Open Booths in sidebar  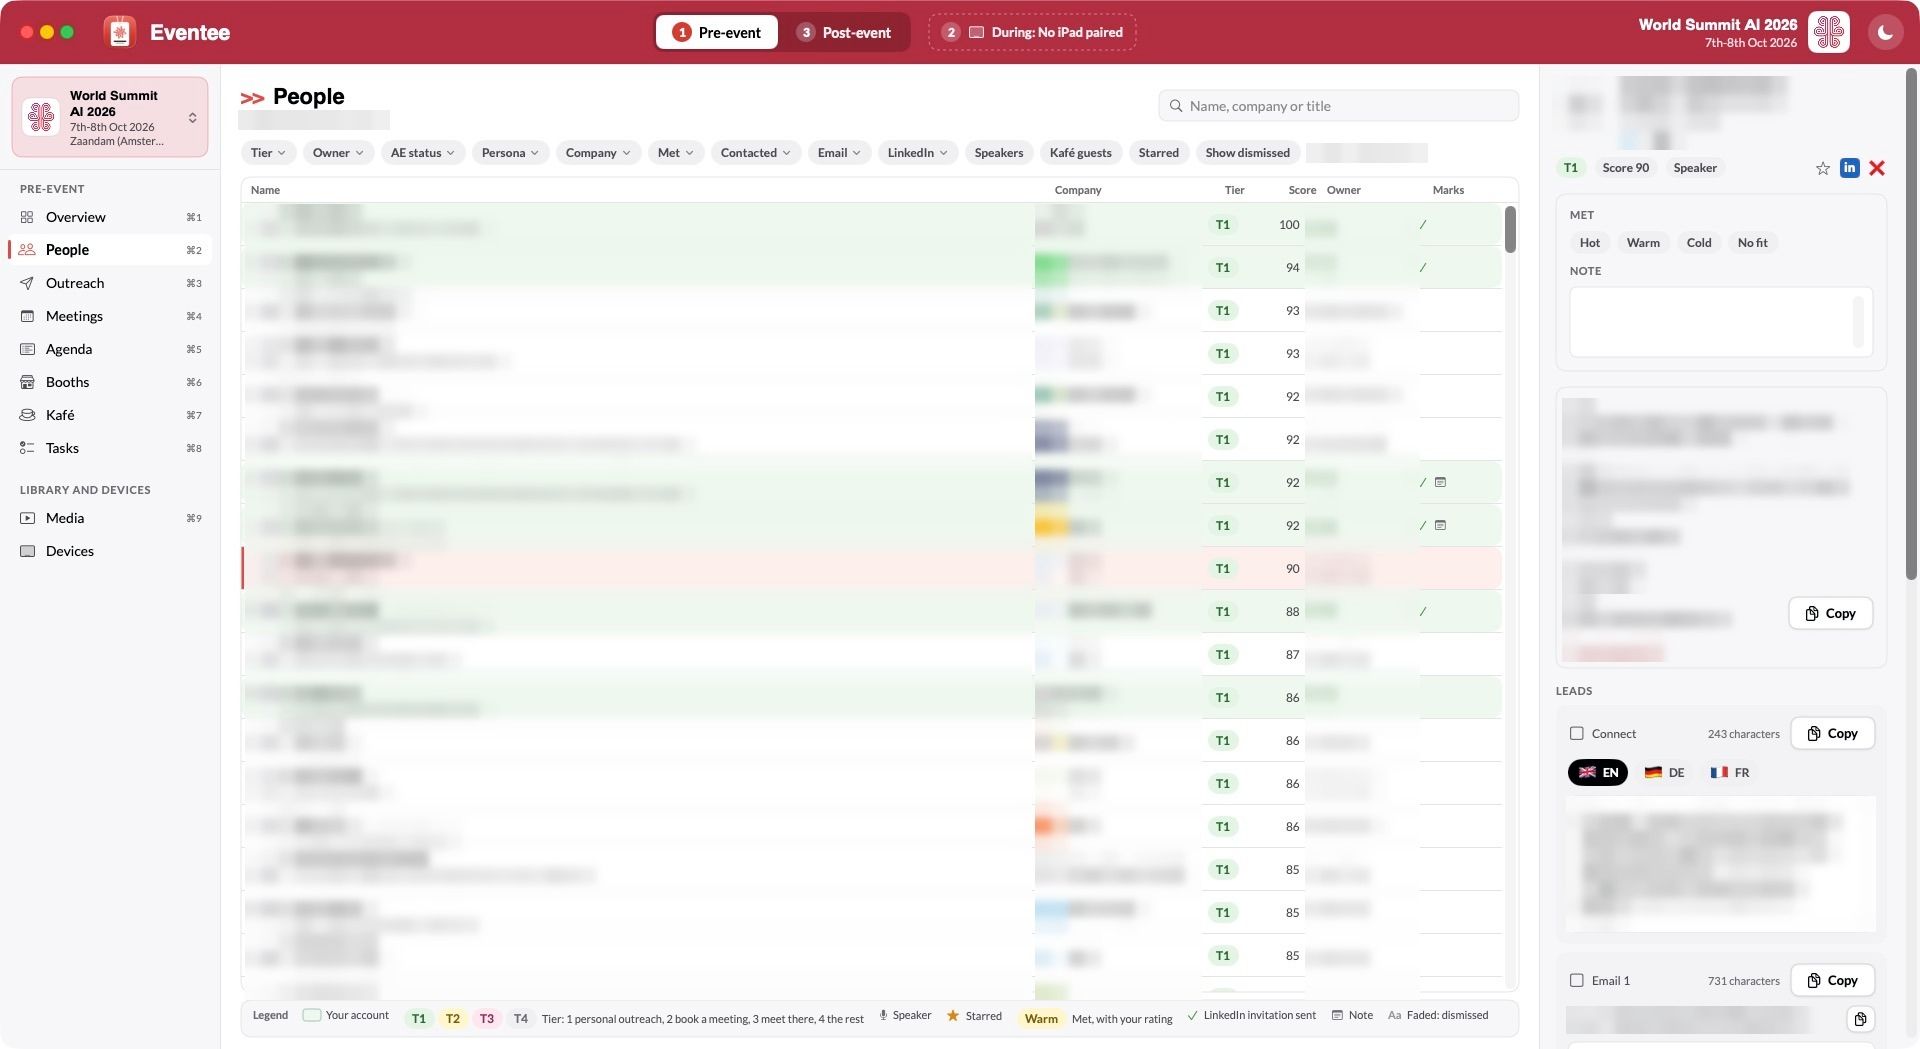coord(110,382)
